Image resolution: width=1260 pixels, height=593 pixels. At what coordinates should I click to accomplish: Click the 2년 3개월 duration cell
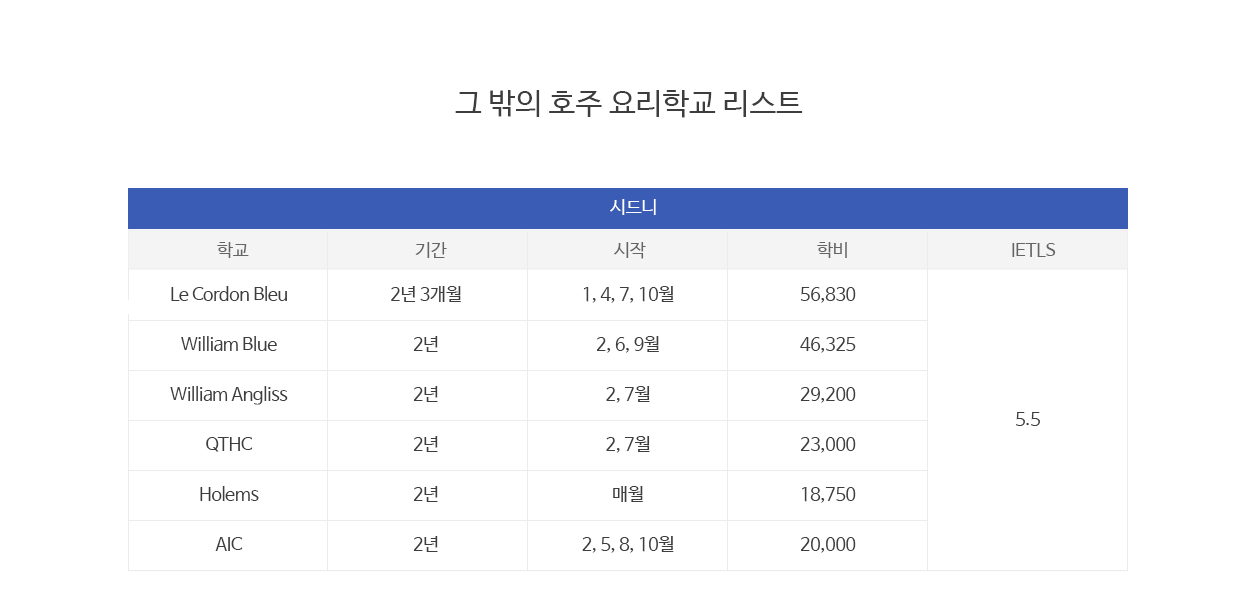(x=428, y=295)
